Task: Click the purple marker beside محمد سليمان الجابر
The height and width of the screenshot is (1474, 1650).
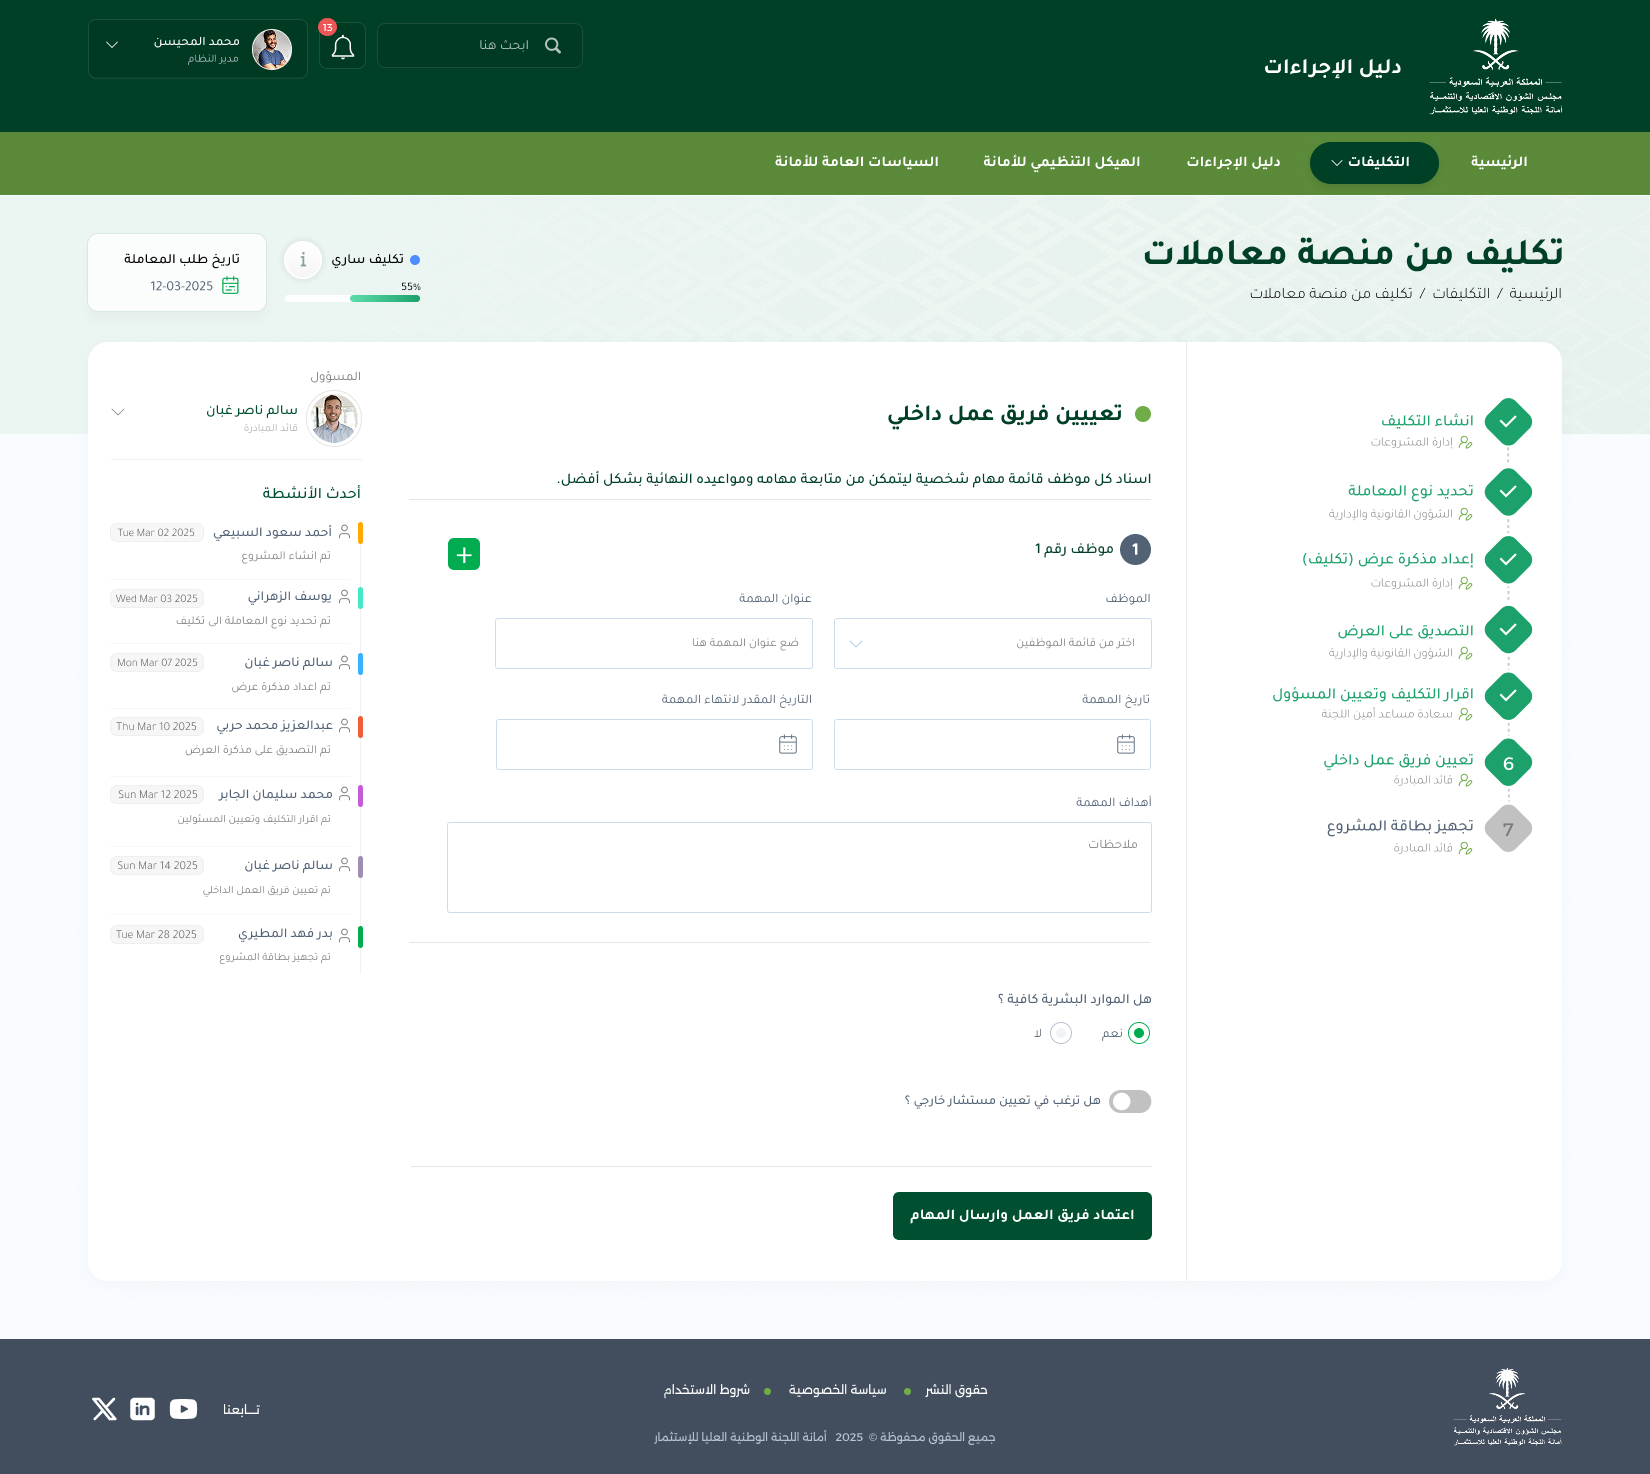Action: (360, 796)
